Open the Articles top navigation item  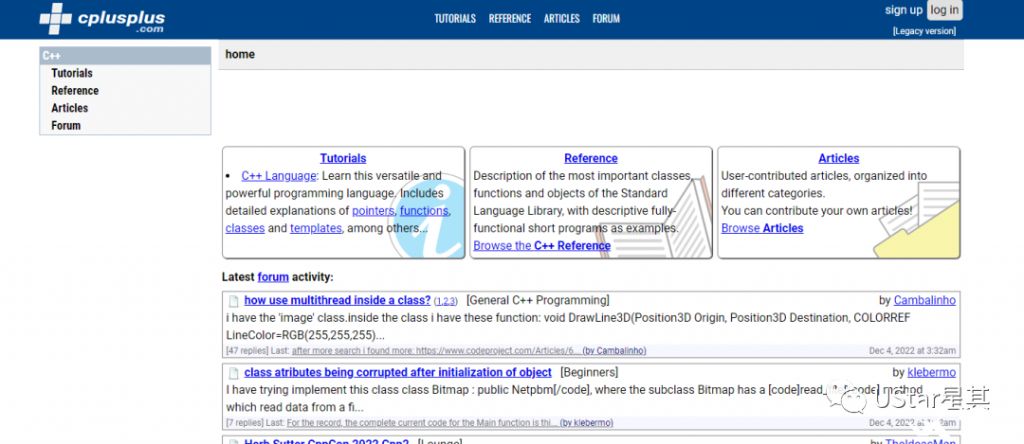pos(562,18)
